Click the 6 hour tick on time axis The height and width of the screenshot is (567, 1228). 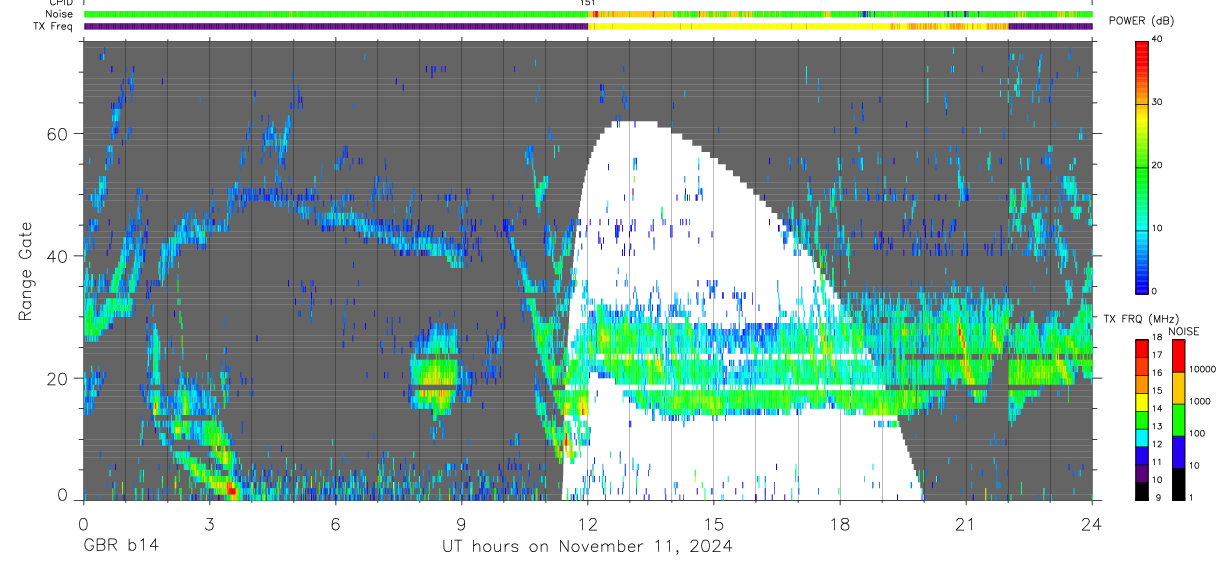[335, 523]
